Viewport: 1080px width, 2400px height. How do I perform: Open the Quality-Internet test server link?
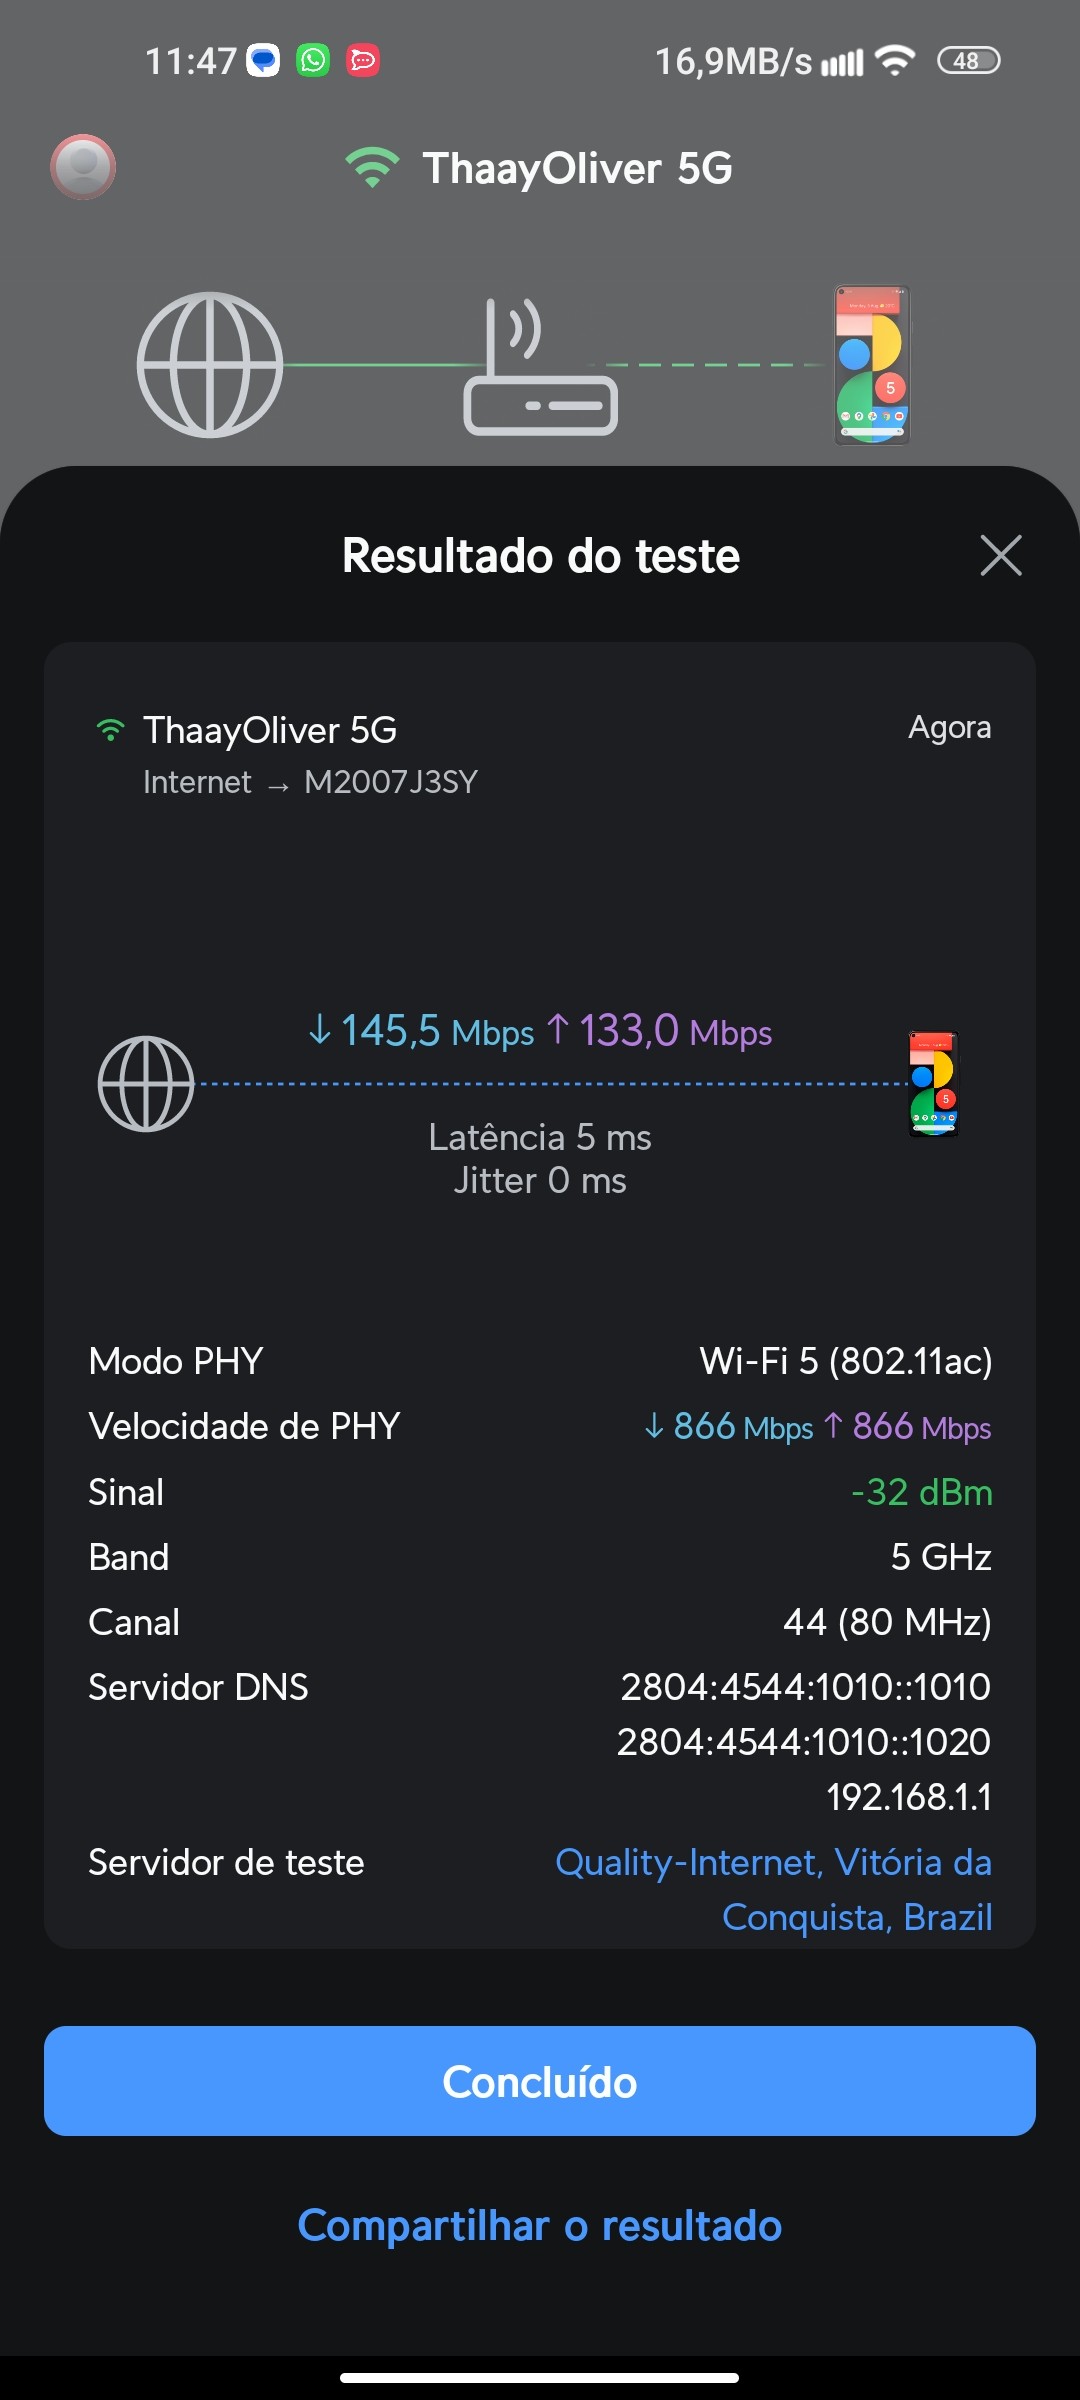773,1889
